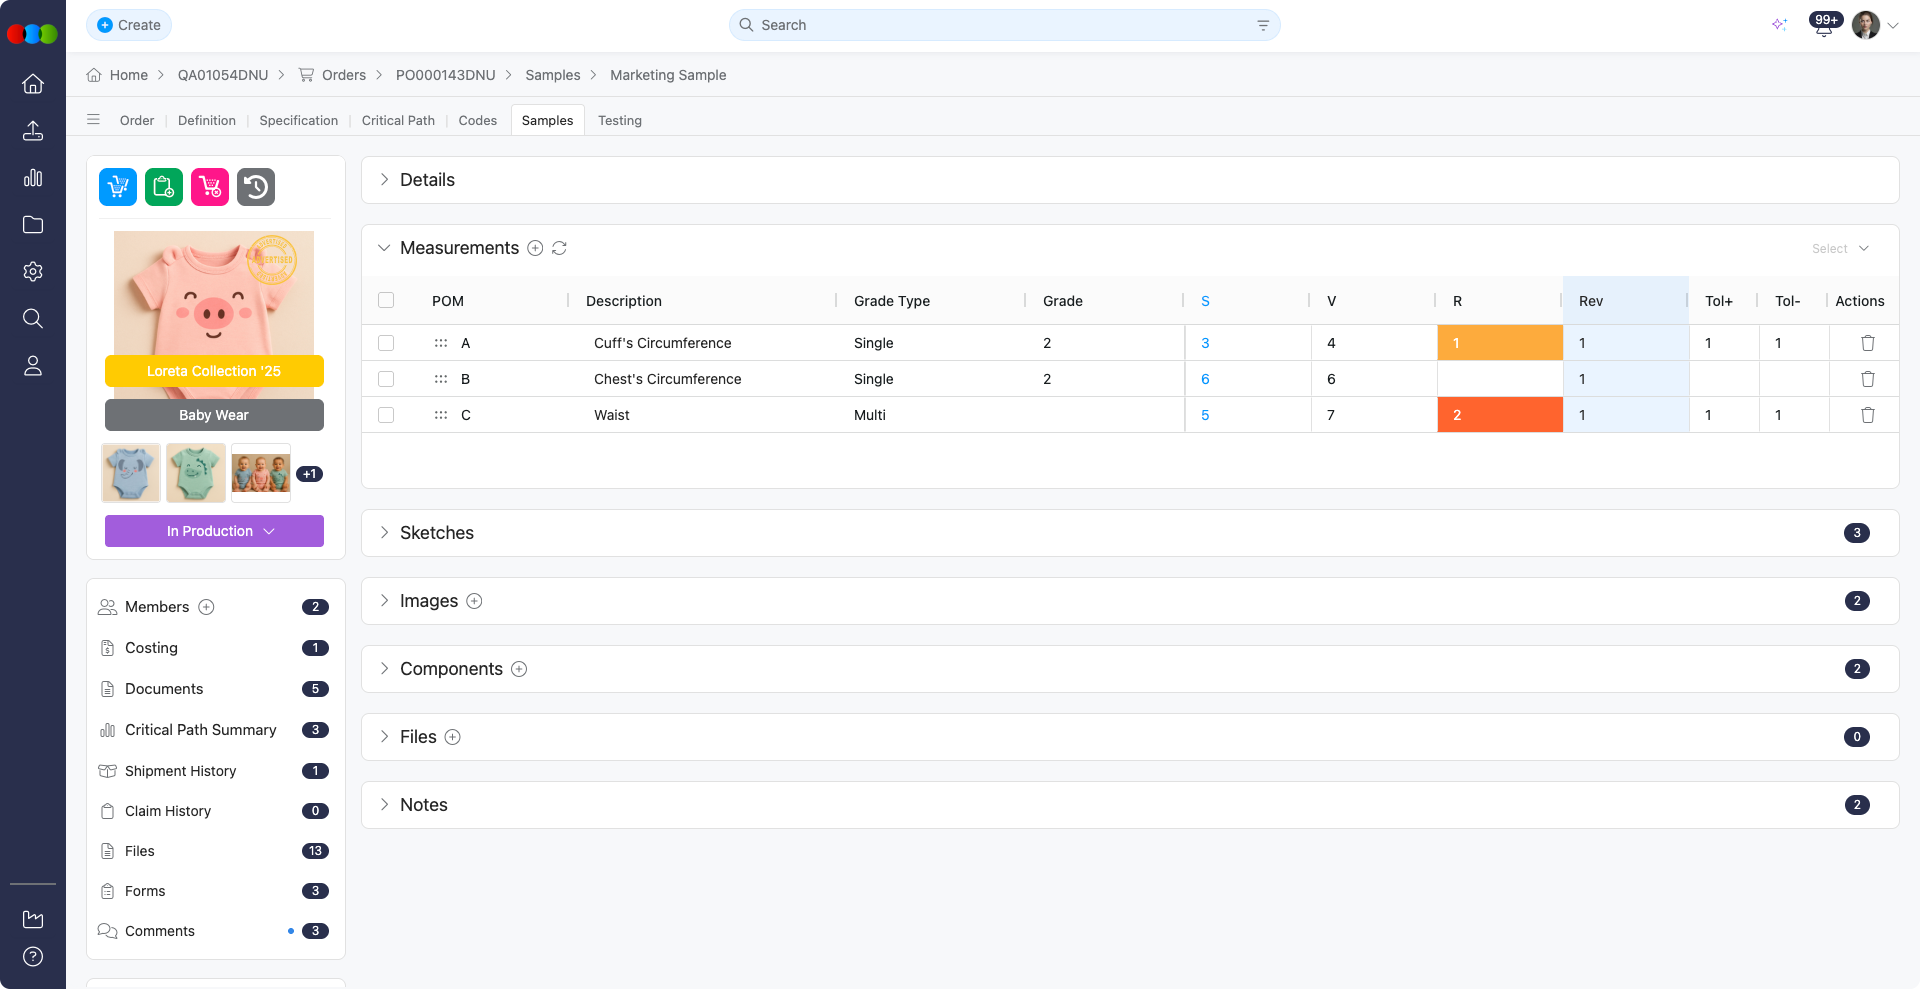Click the AI sparkle icon in header
Screen dimensions: 1920x989
coord(1779,25)
